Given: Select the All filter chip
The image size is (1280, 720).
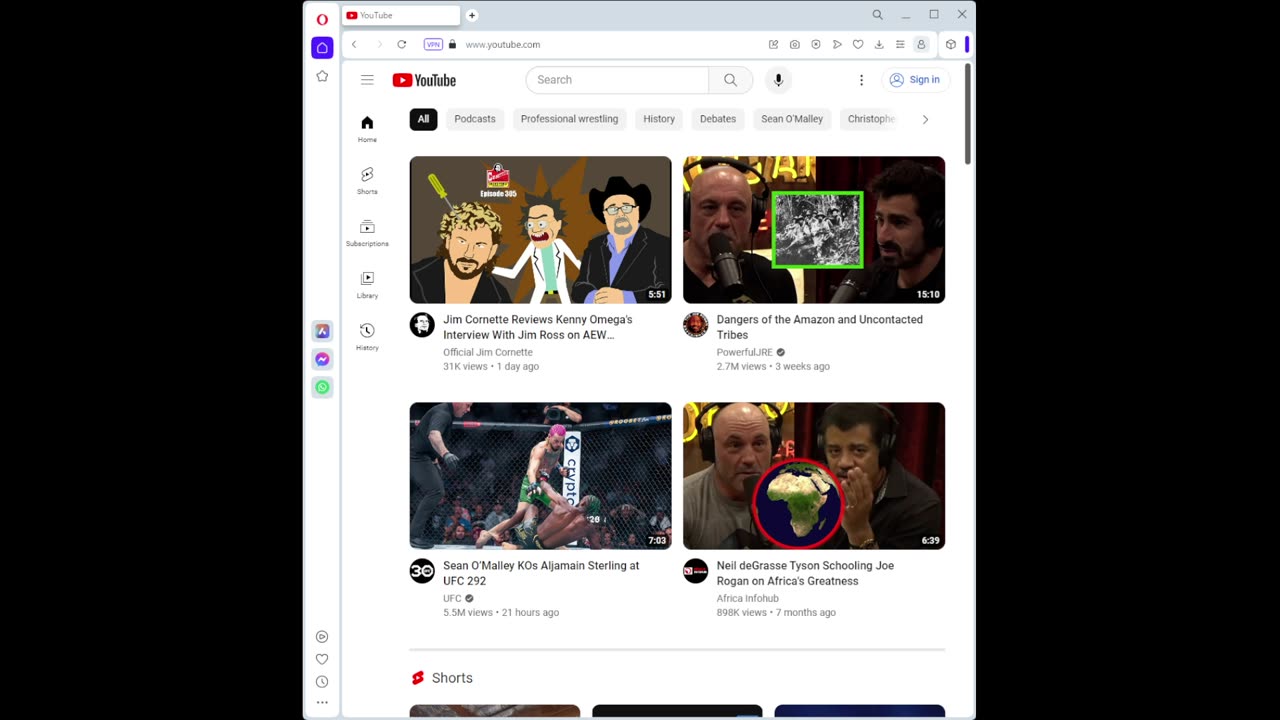Looking at the screenshot, I should 423,119.
